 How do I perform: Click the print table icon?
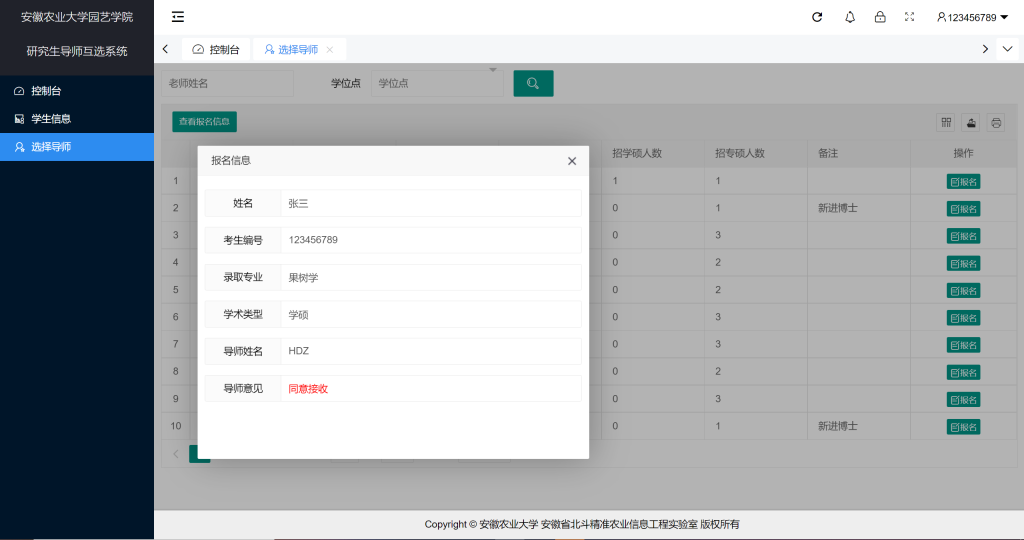coord(996,122)
